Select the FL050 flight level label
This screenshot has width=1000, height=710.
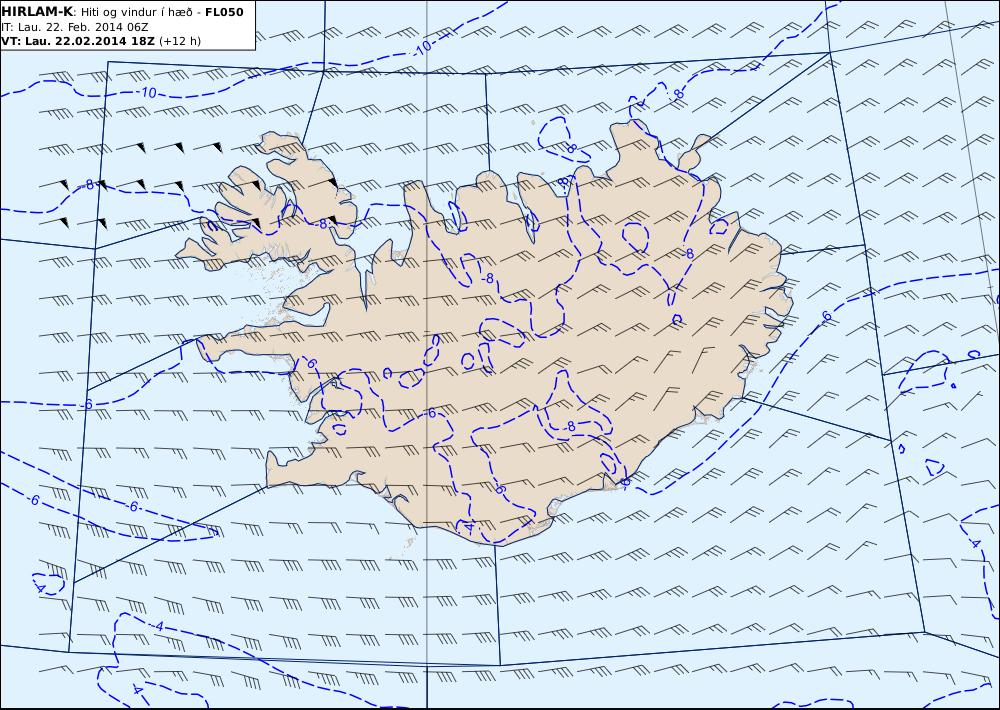pyautogui.click(x=224, y=12)
